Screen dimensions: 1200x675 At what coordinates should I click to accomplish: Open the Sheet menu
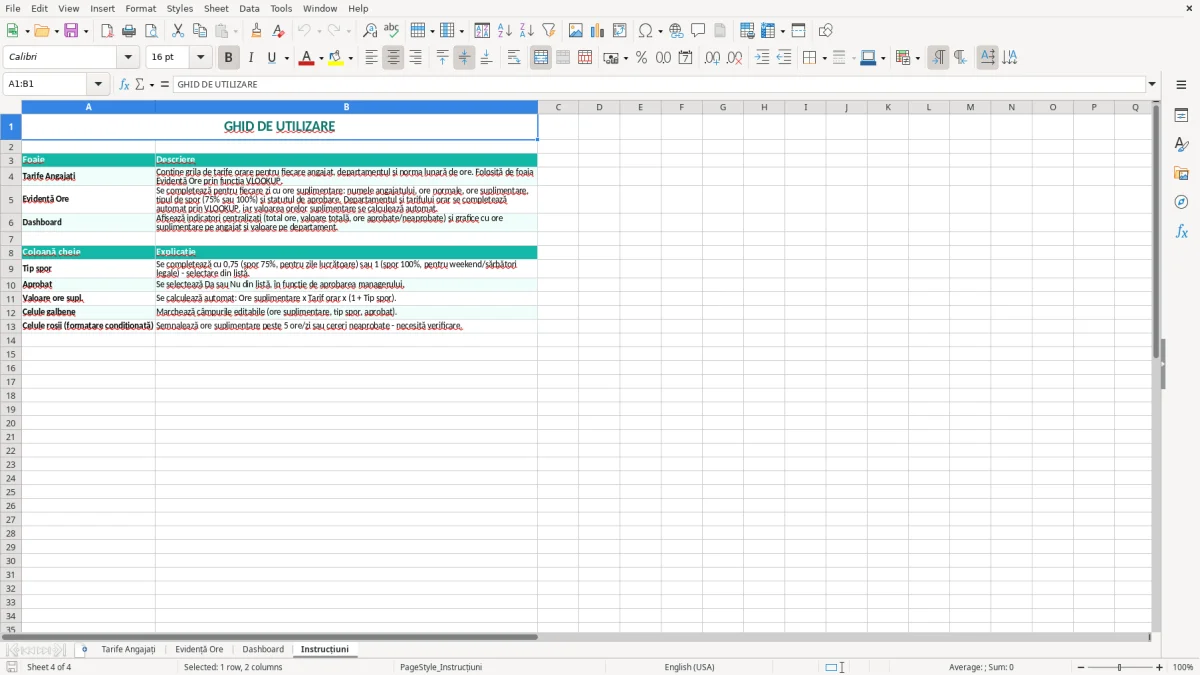point(216,8)
